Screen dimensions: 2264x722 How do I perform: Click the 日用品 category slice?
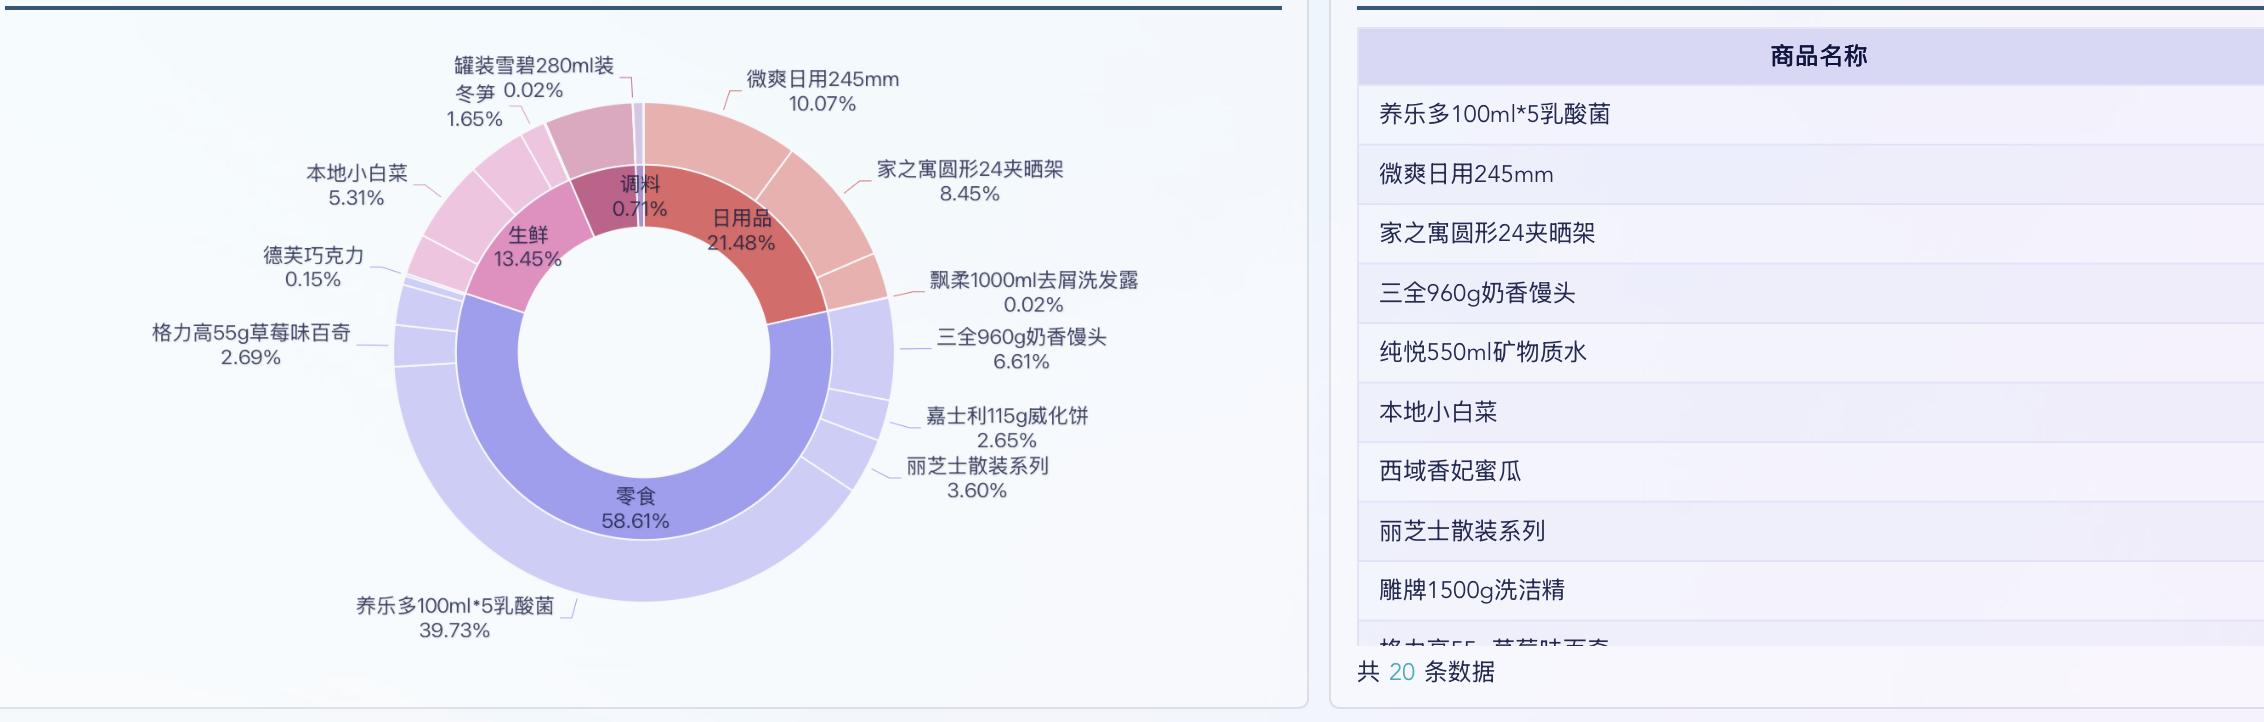740,230
